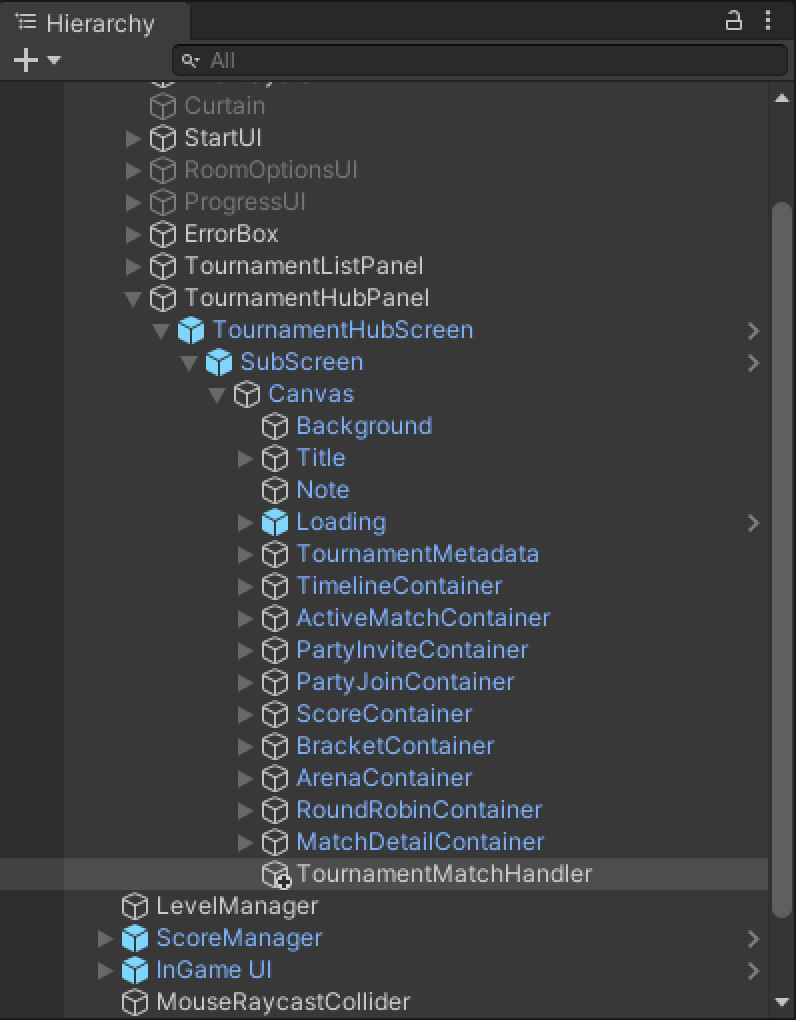Open TournamentHubScreen prefab via right chevron
The width and height of the screenshot is (796, 1020).
click(x=753, y=330)
